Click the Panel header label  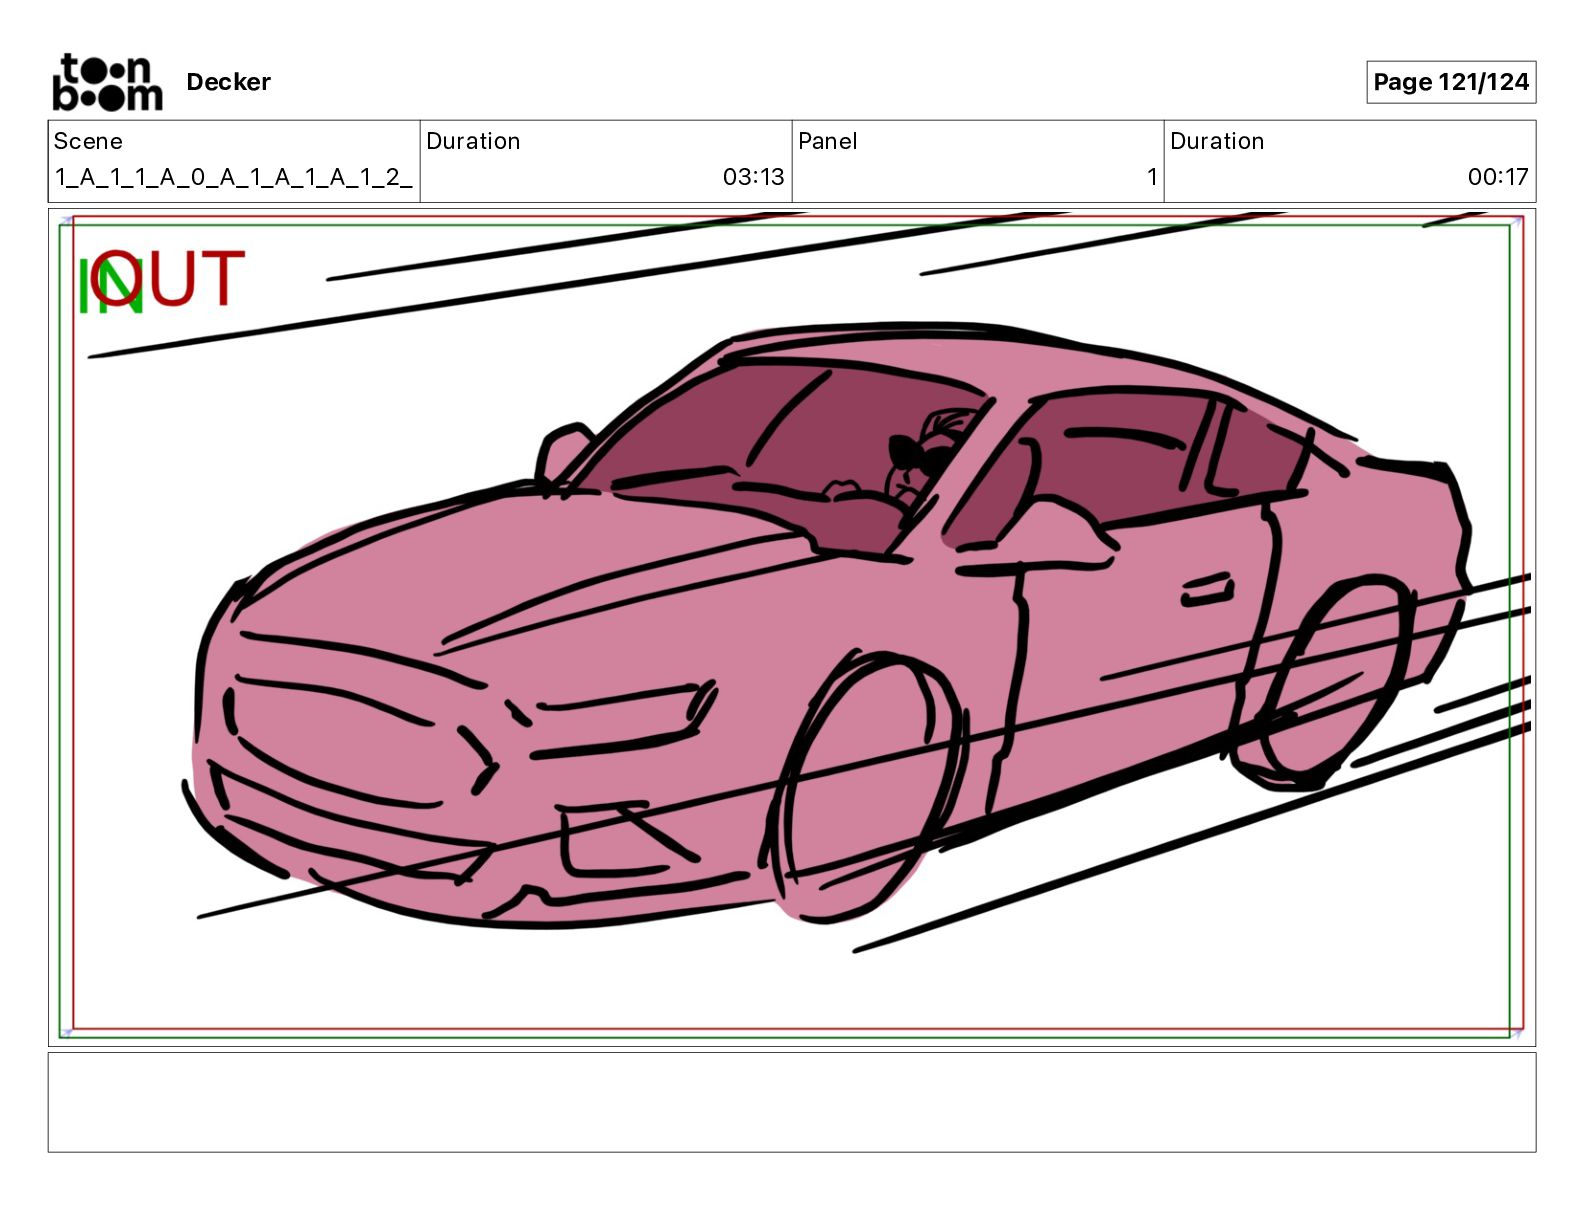point(827,141)
